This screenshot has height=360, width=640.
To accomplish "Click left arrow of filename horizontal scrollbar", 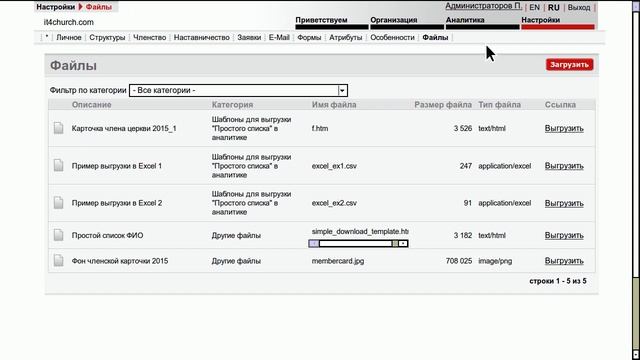I will 313,244.
